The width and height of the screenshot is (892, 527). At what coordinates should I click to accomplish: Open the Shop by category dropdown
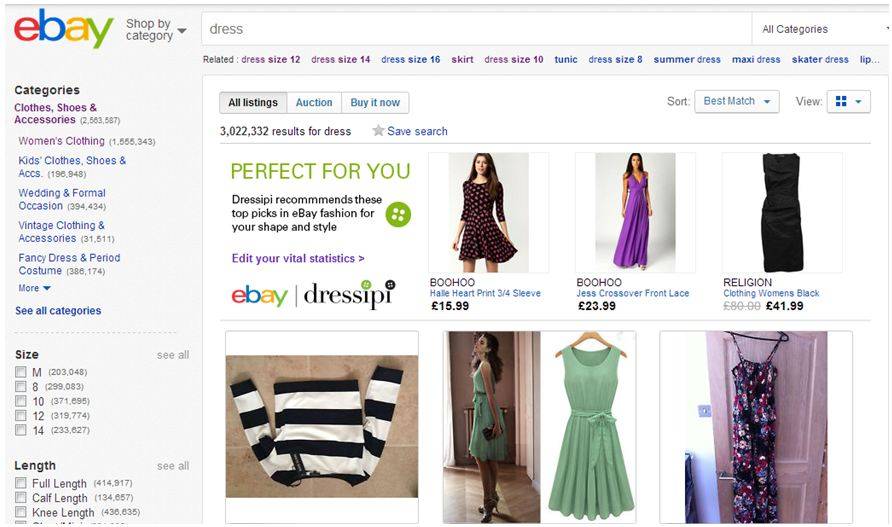click(156, 30)
